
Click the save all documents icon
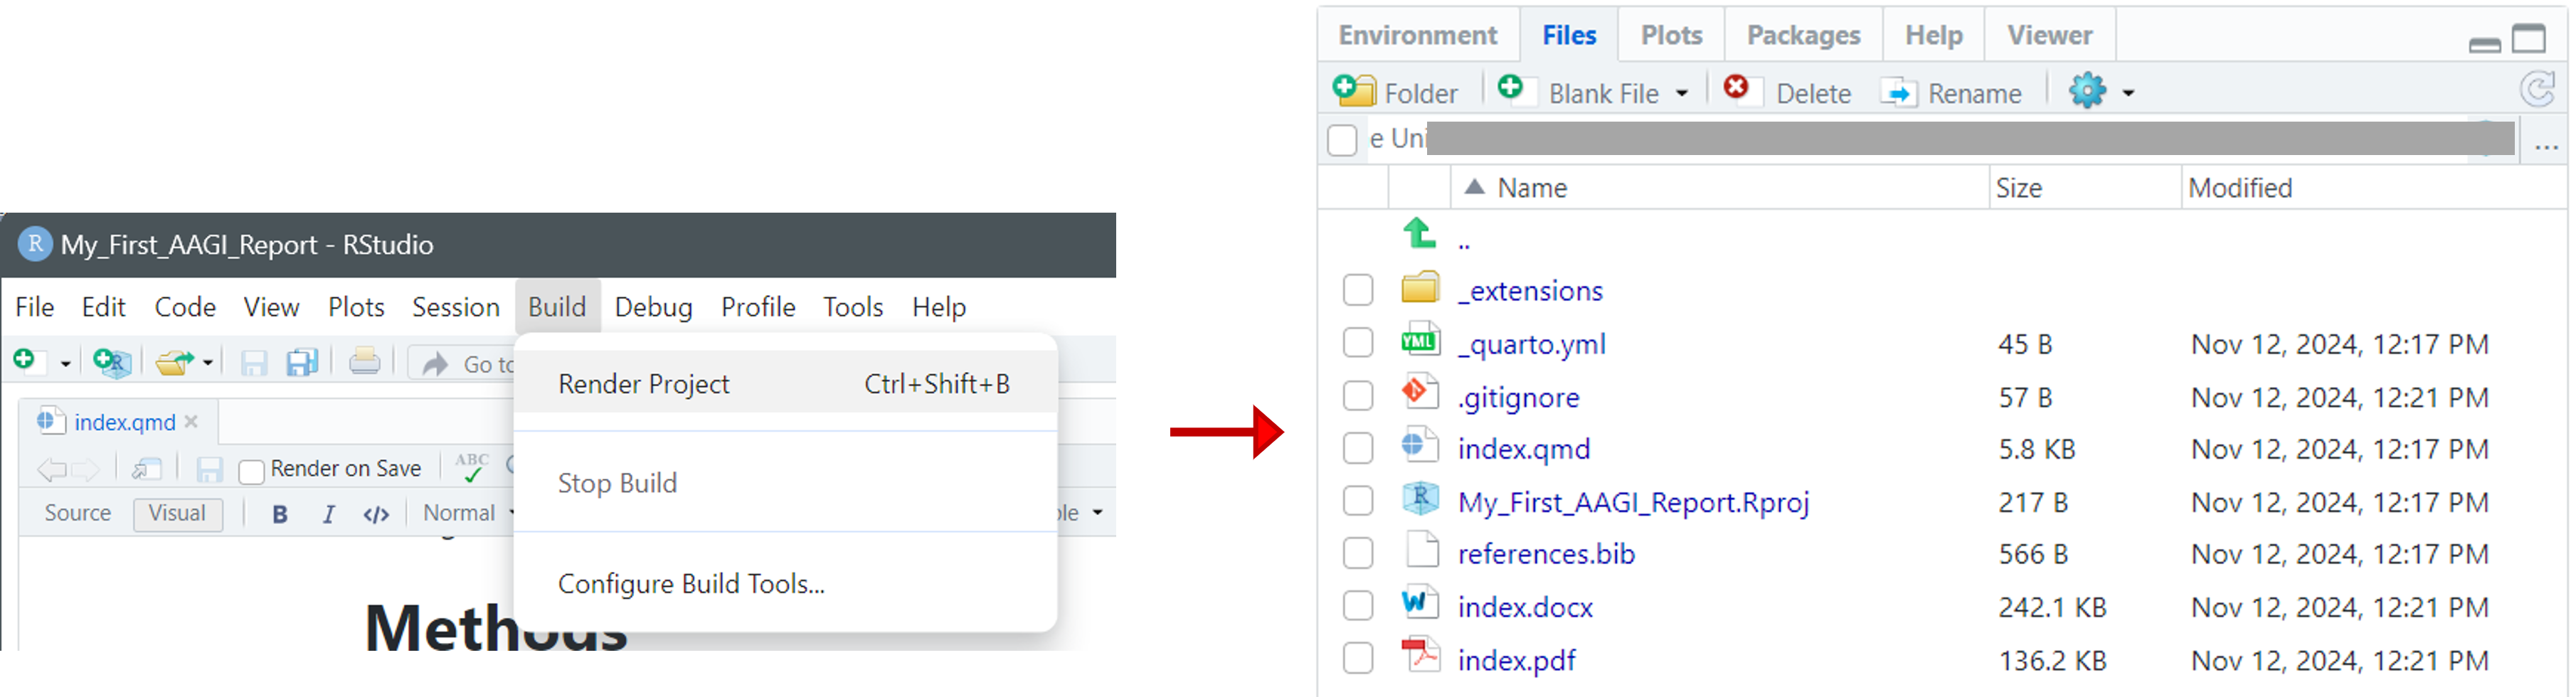tap(302, 362)
